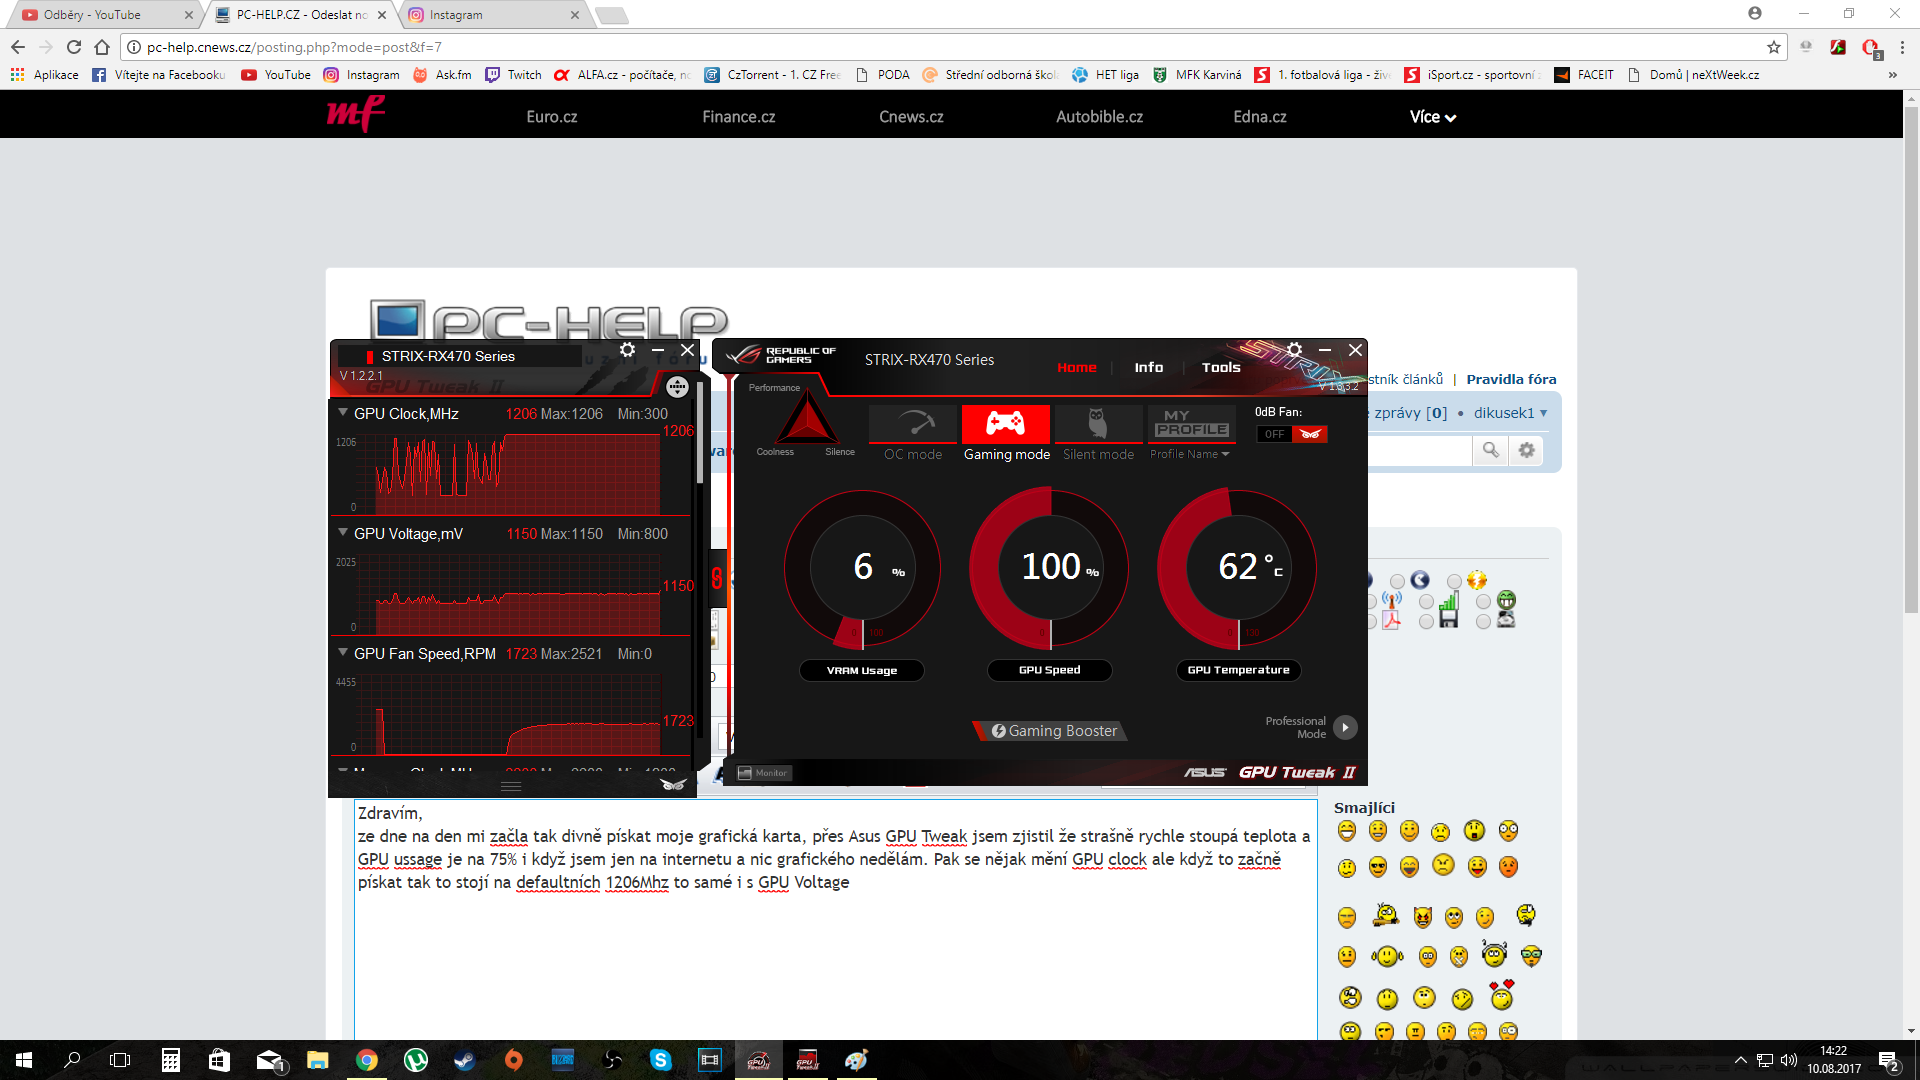Collapse the GPU Clock,MHz graph
The image size is (1920, 1080).
point(343,412)
